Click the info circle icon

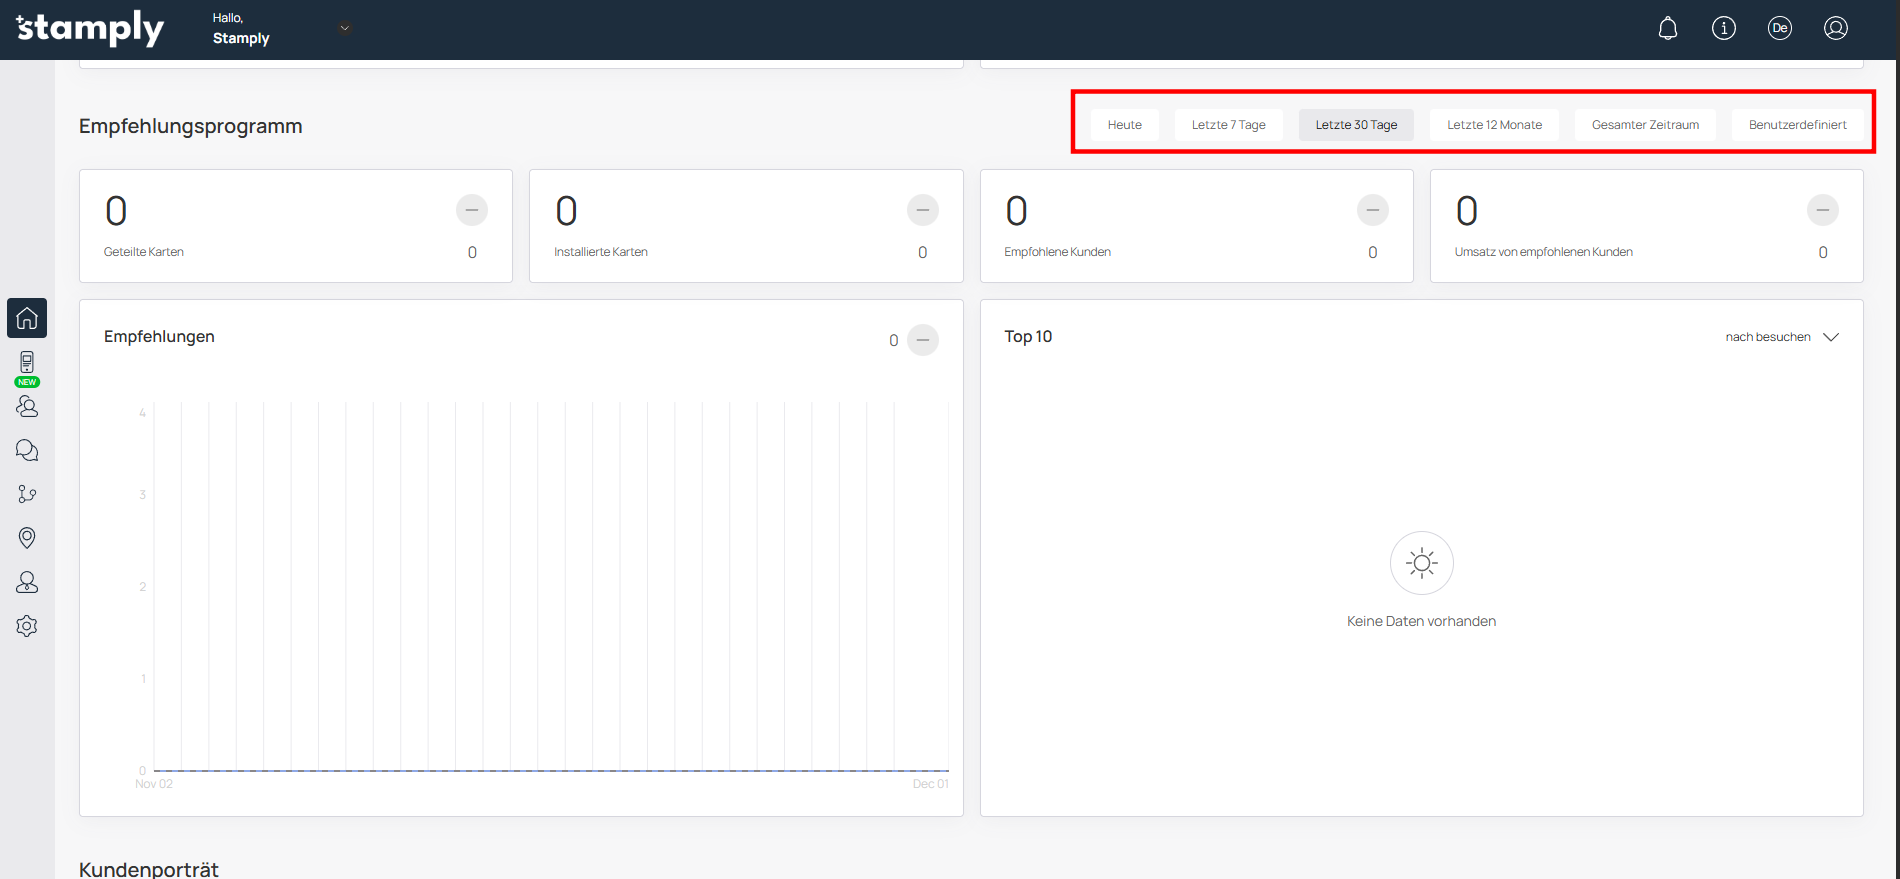coord(1723,29)
